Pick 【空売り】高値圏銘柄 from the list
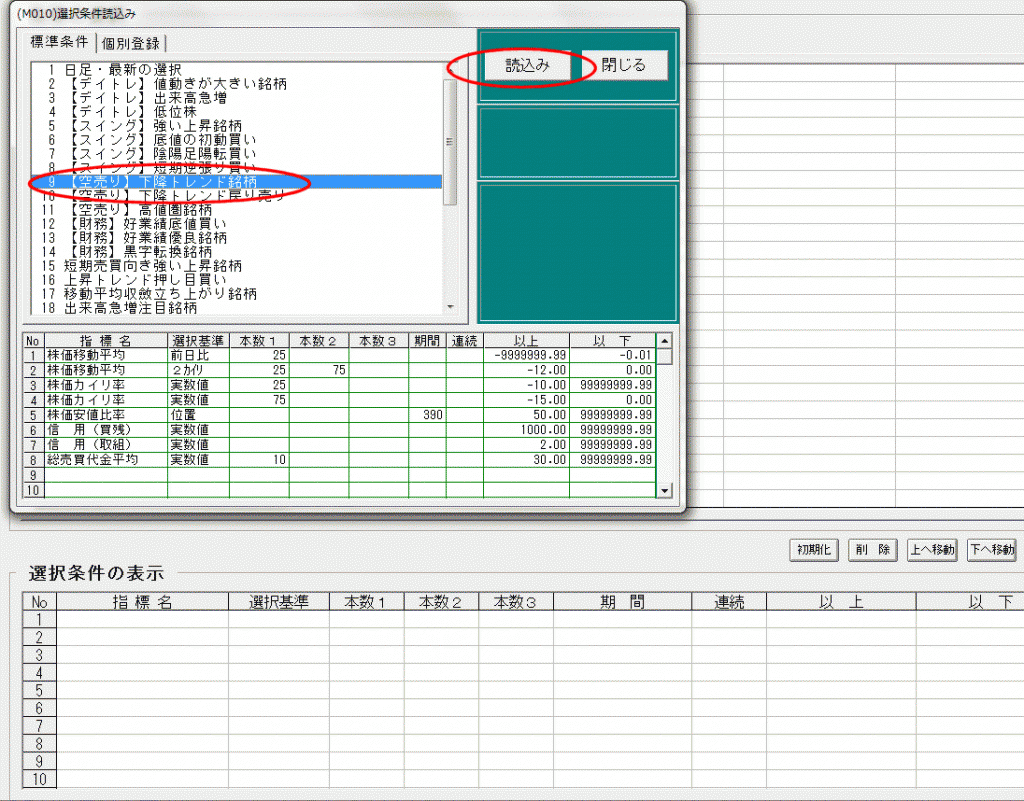Image resolution: width=1024 pixels, height=801 pixels. (x=142, y=210)
